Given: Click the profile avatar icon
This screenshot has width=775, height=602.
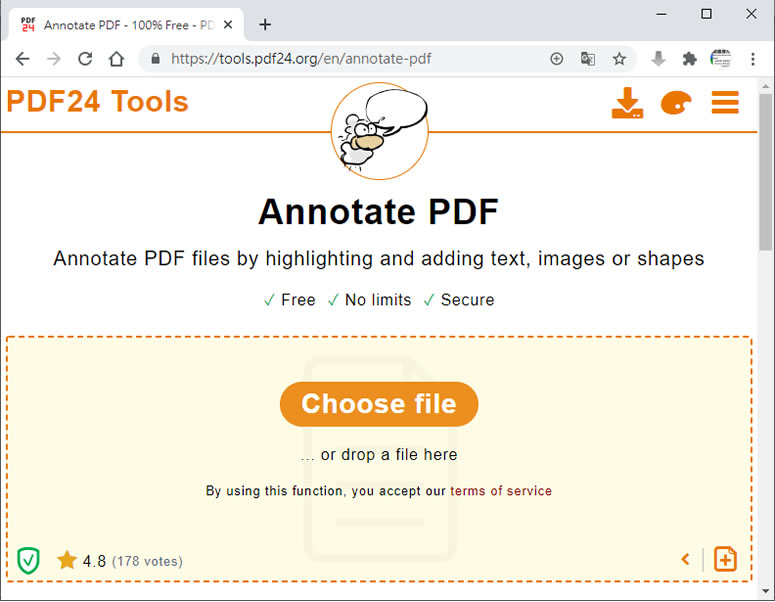Looking at the screenshot, I should 721,58.
